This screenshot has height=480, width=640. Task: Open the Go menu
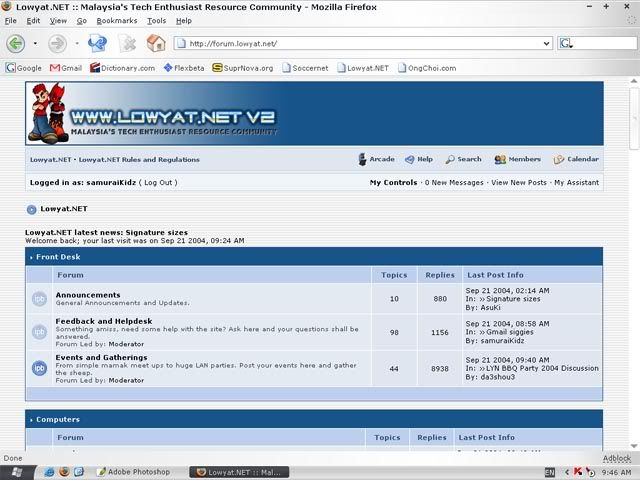(x=82, y=21)
